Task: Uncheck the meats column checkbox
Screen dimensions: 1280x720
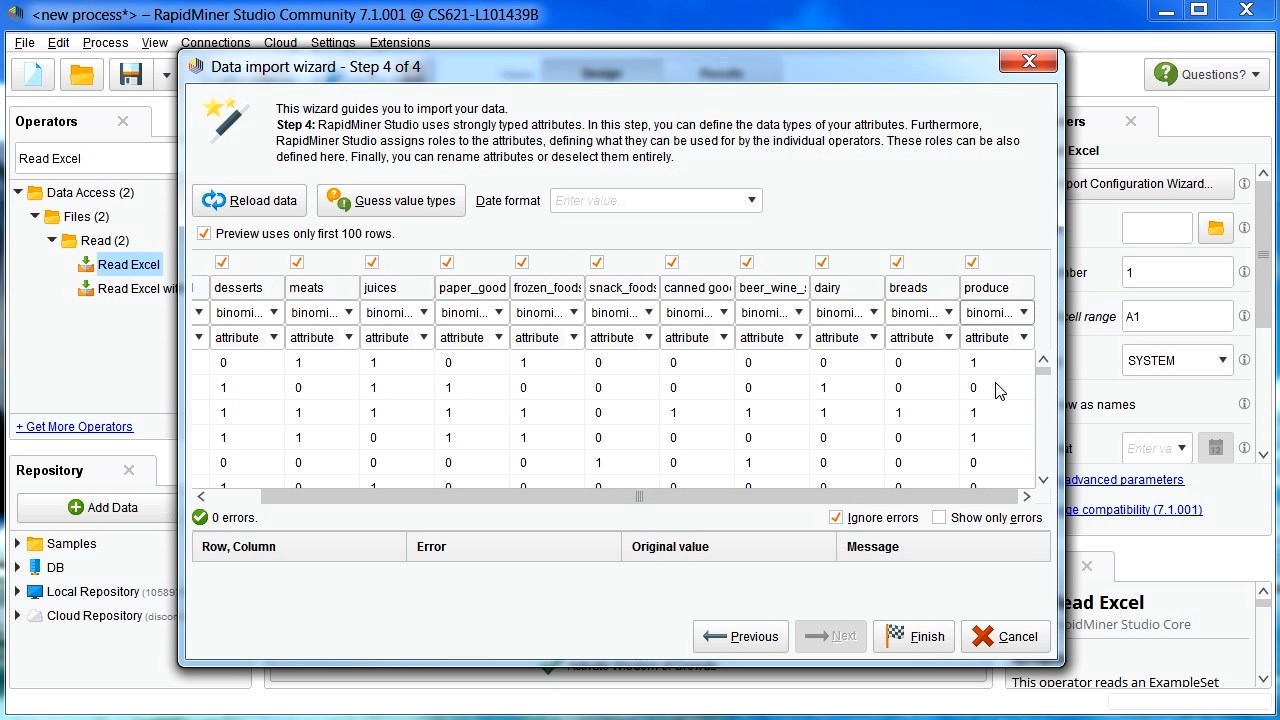Action: pyautogui.click(x=297, y=262)
